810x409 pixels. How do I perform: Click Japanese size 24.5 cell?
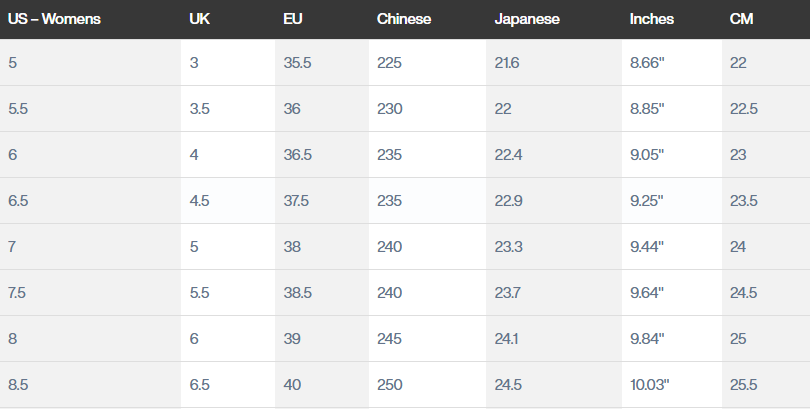pyautogui.click(x=508, y=385)
